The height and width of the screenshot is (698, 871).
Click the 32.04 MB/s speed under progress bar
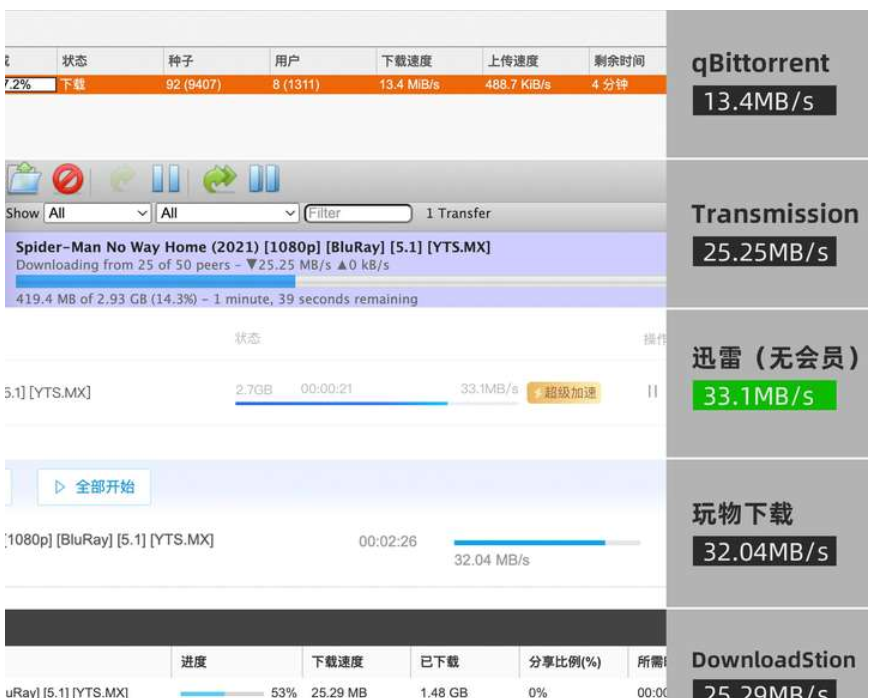coord(492,560)
